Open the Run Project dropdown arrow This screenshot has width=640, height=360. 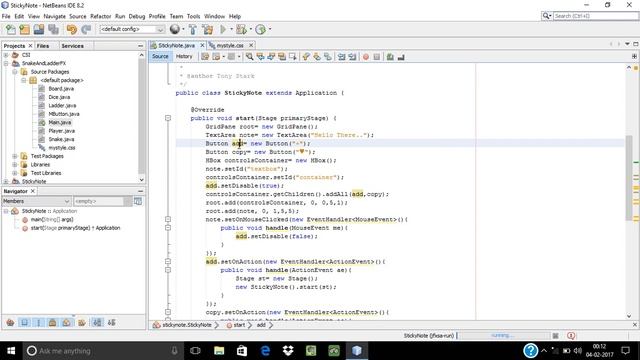click(231, 29)
